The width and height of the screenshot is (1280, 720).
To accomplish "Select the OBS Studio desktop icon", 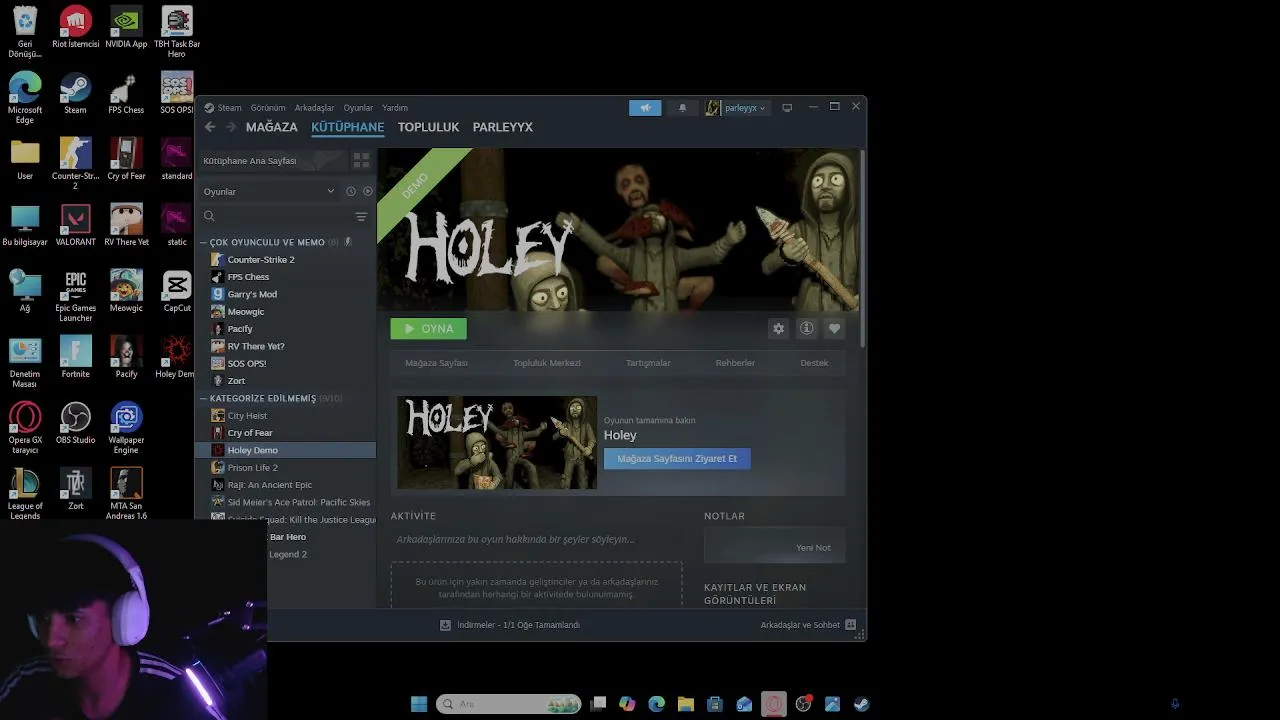I will click(x=76, y=423).
